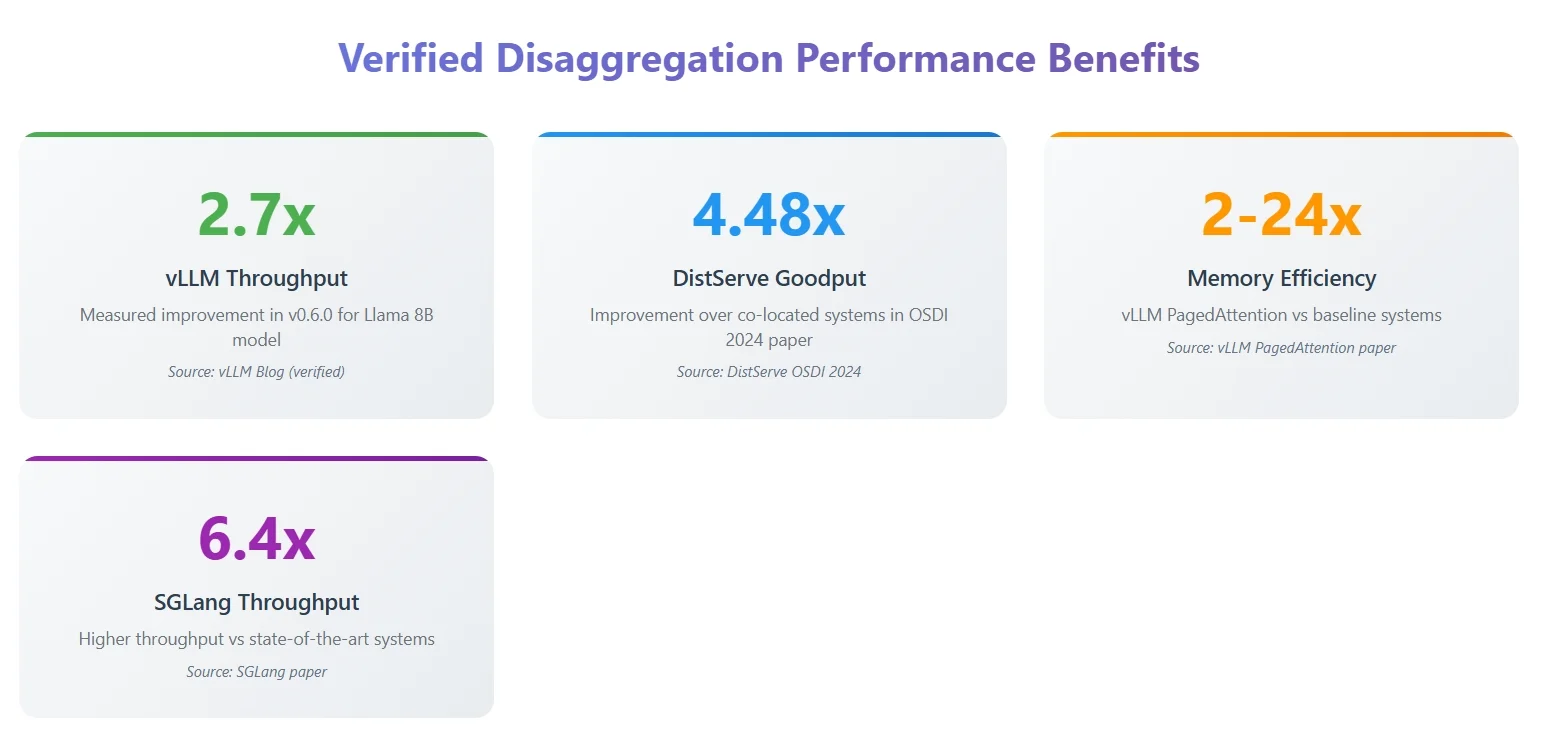Click the green 2.7x statistic
The width and height of the screenshot is (1542, 733).
pyautogui.click(x=257, y=213)
